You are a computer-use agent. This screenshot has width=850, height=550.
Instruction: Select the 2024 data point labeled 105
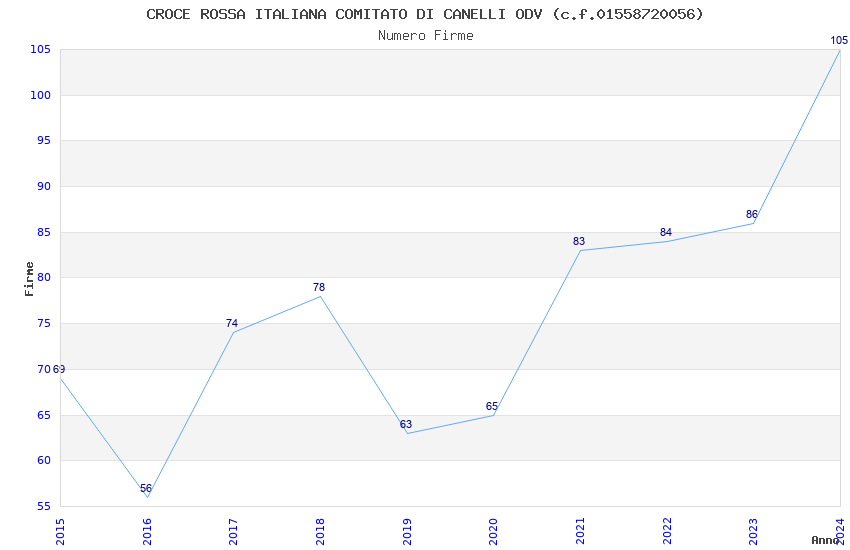(x=840, y=50)
